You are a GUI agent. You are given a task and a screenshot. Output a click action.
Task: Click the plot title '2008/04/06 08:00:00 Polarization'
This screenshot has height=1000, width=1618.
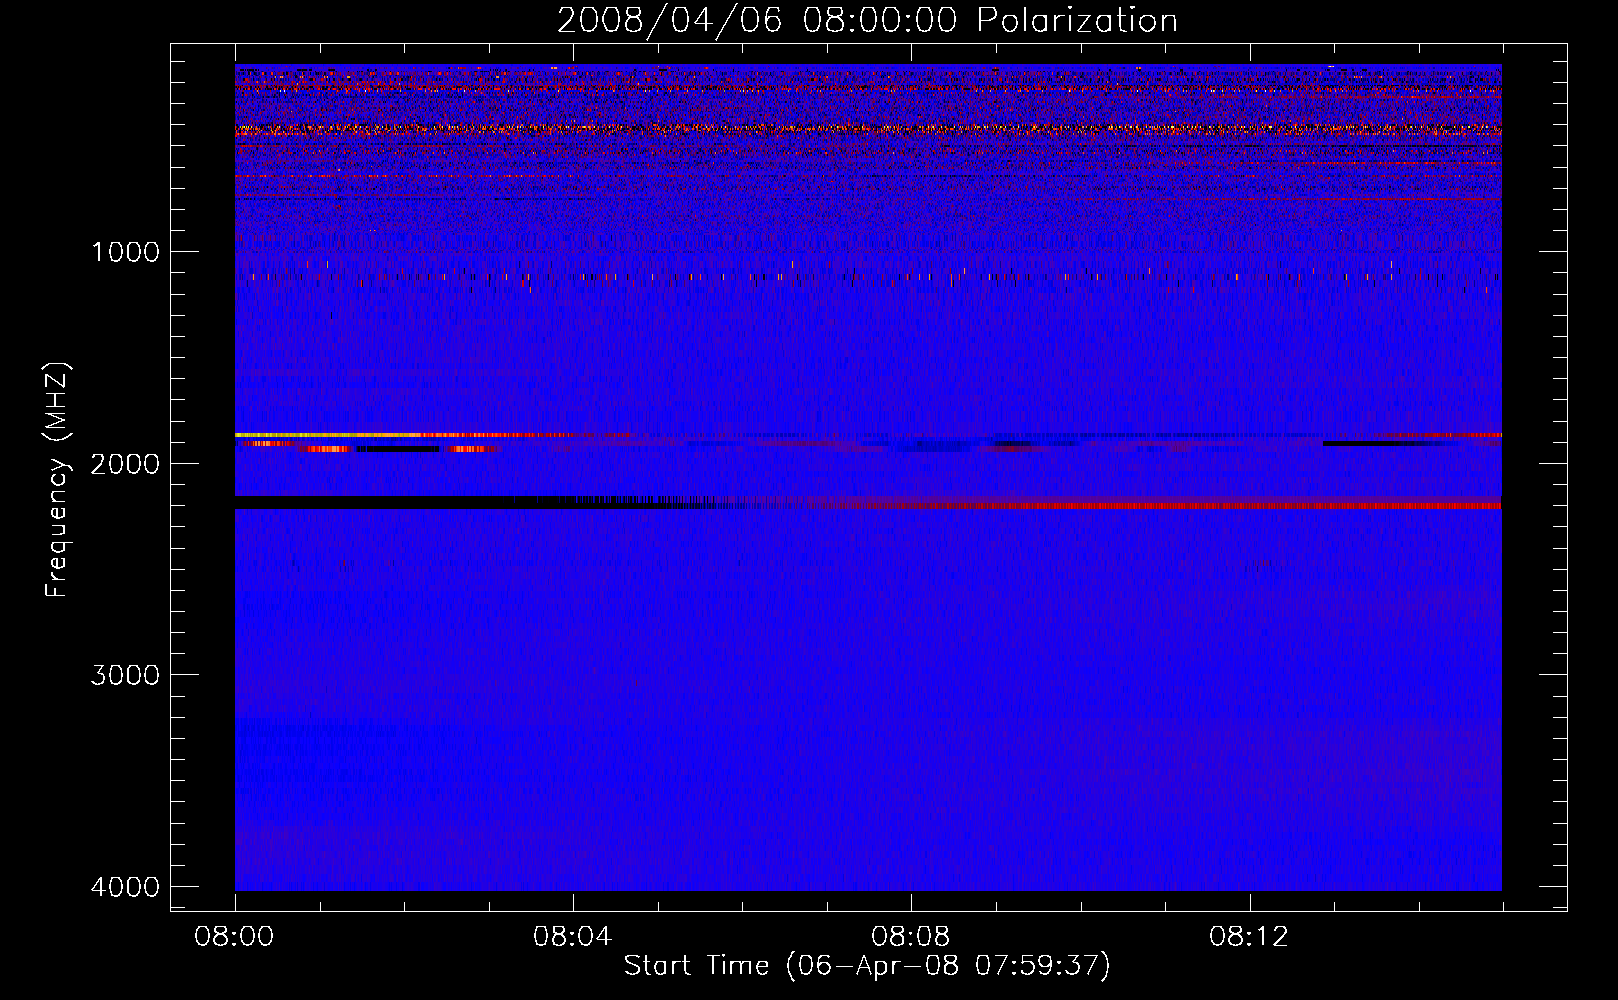point(867,20)
